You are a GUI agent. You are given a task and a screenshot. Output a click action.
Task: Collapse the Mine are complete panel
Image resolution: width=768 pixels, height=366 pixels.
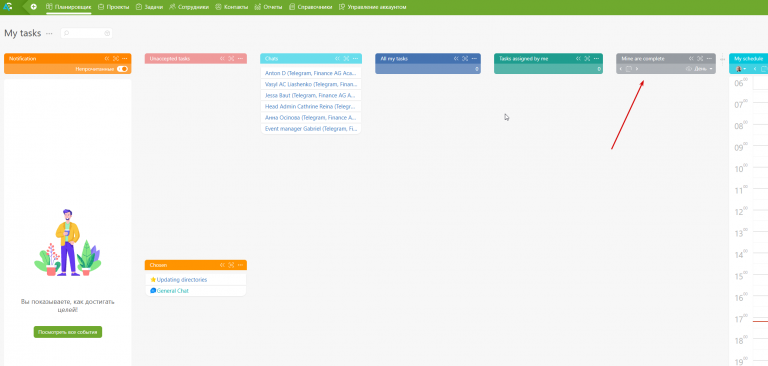click(x=692, y=58)
